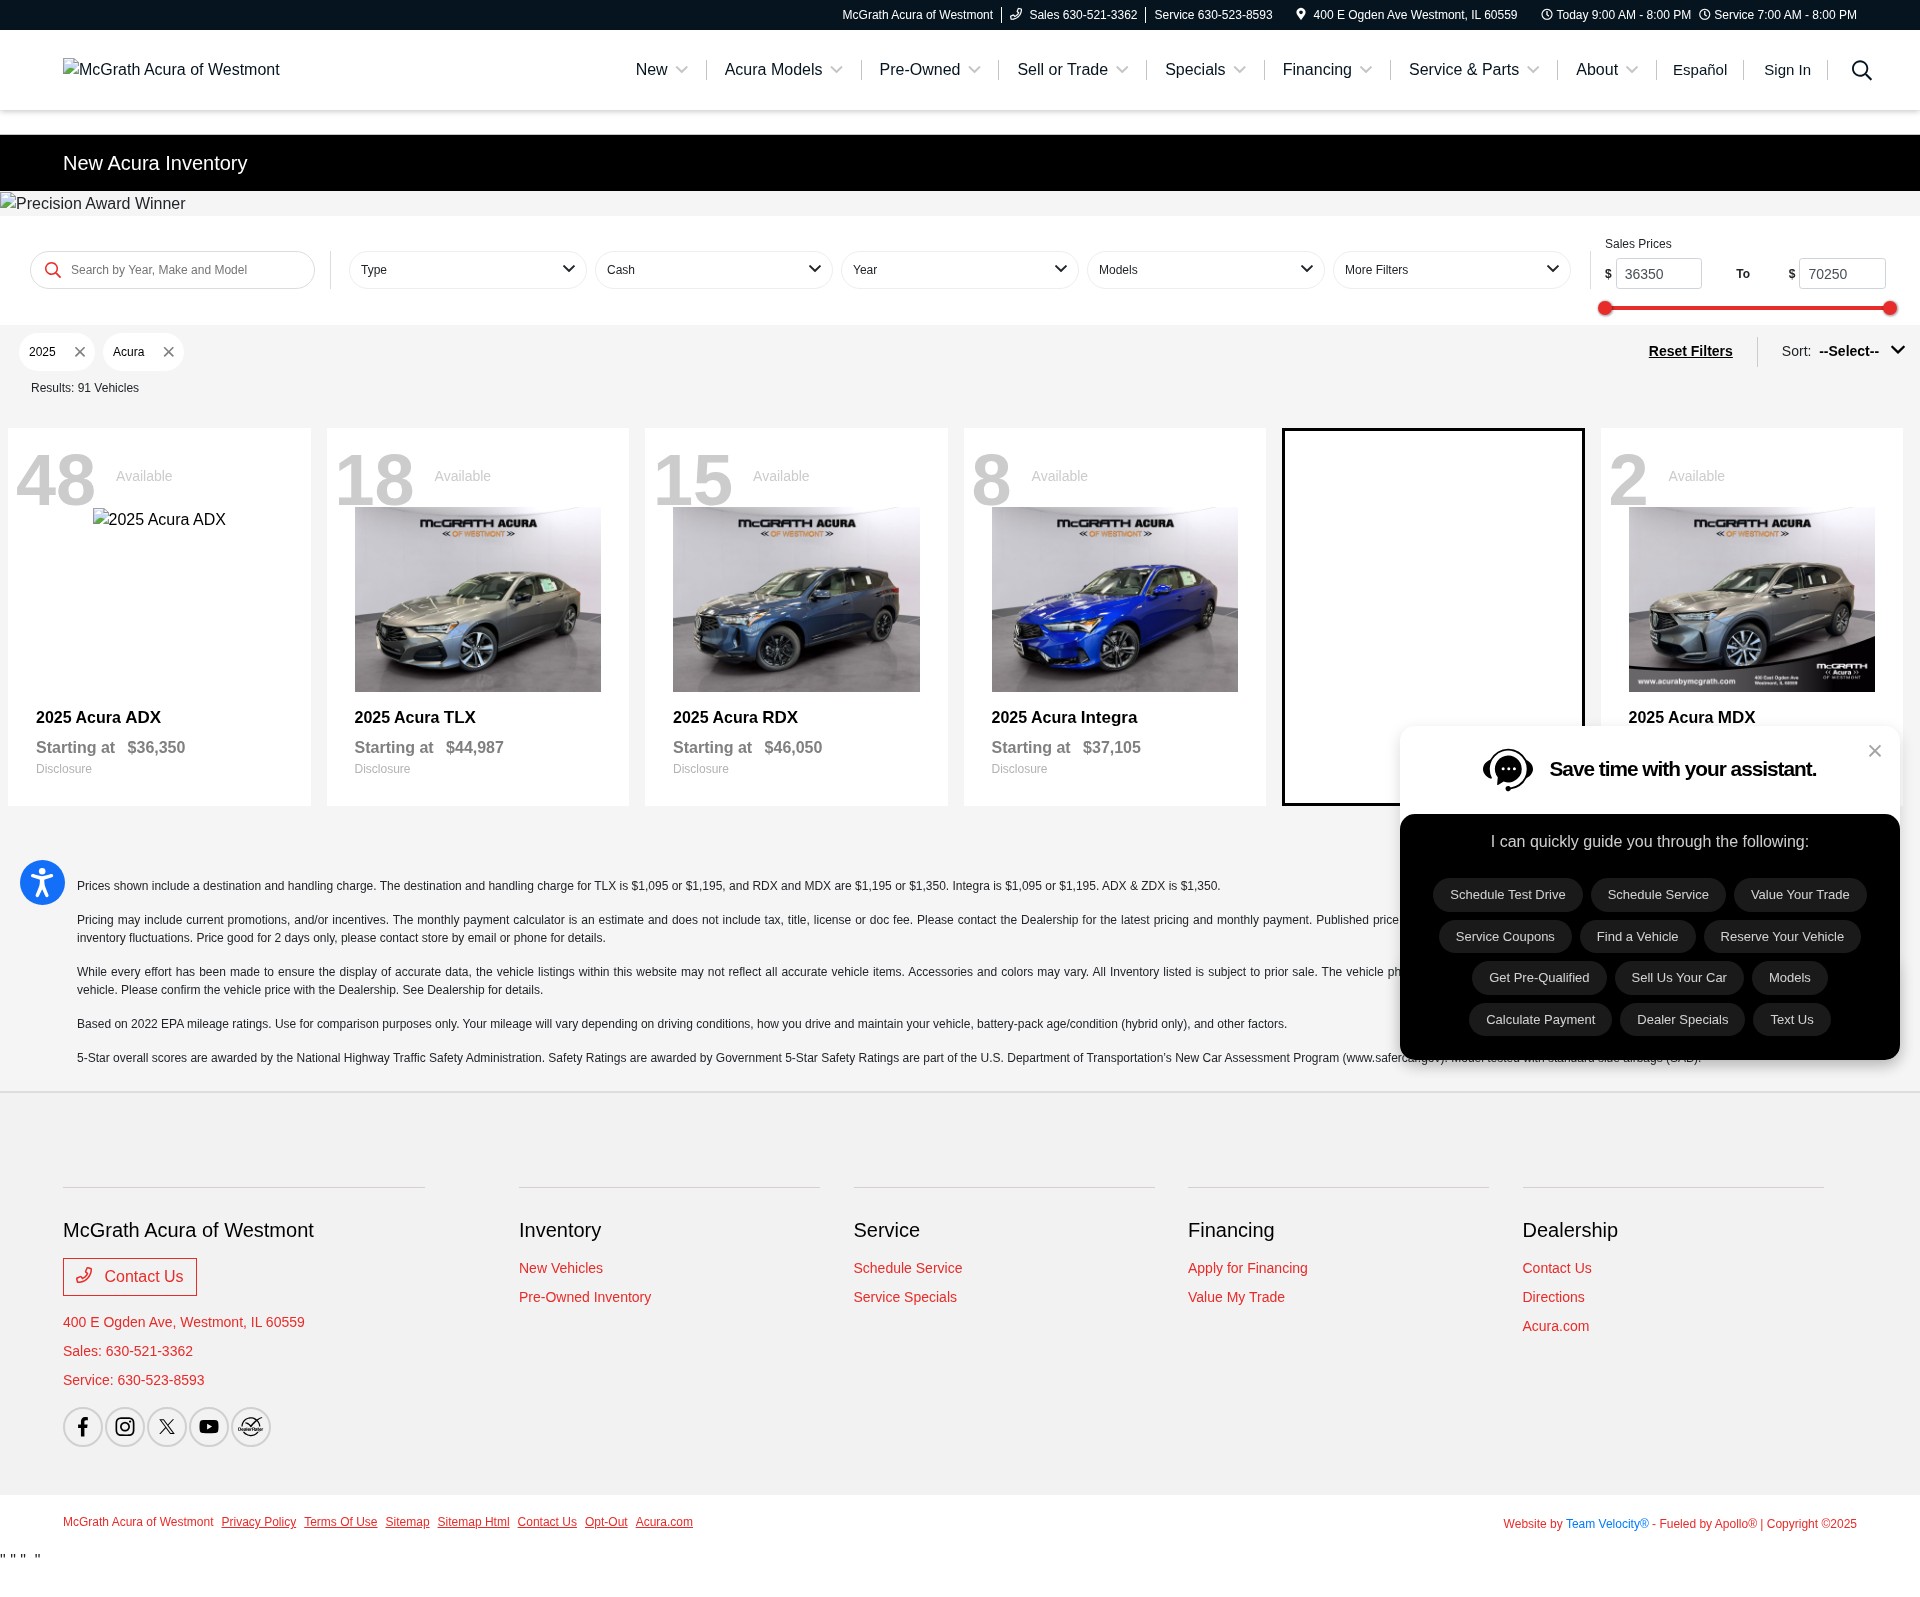Open the New menu
The height and width of the screenshot is (1597, 1920).
click(x=661, y=70)
